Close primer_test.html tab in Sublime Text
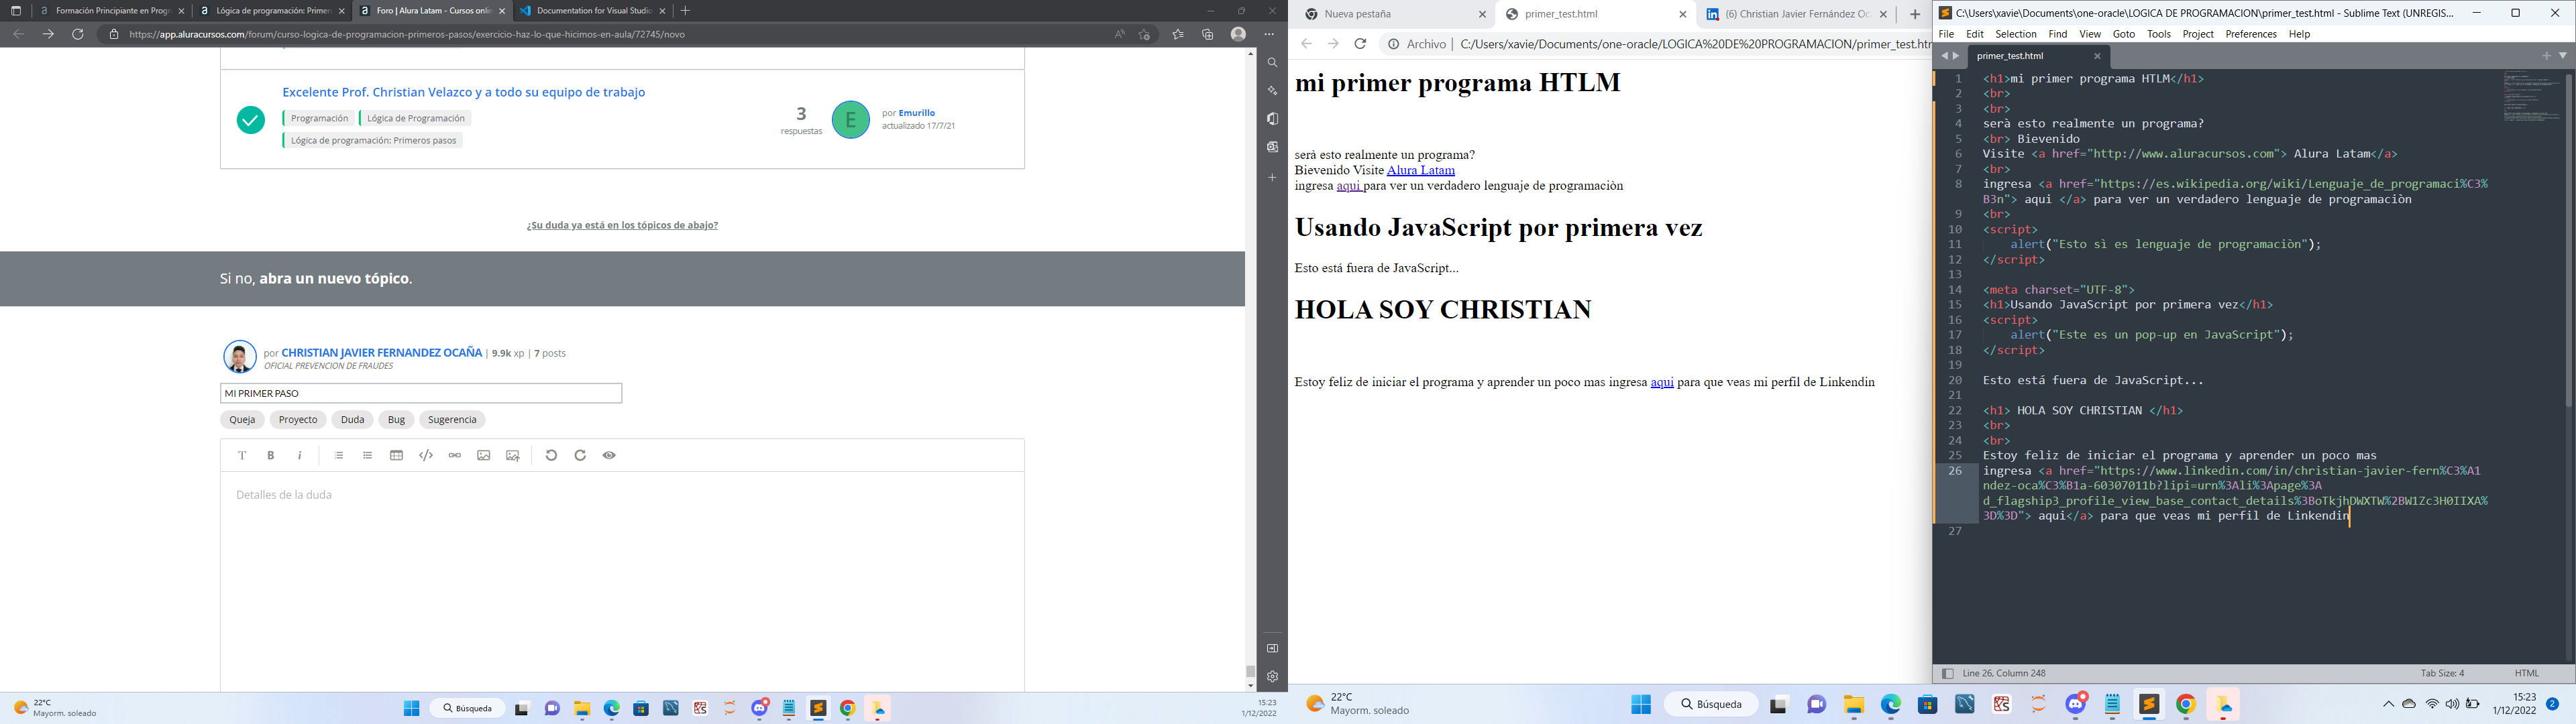The height and width of the screenshot is (724, 2576). [2097, 57]
